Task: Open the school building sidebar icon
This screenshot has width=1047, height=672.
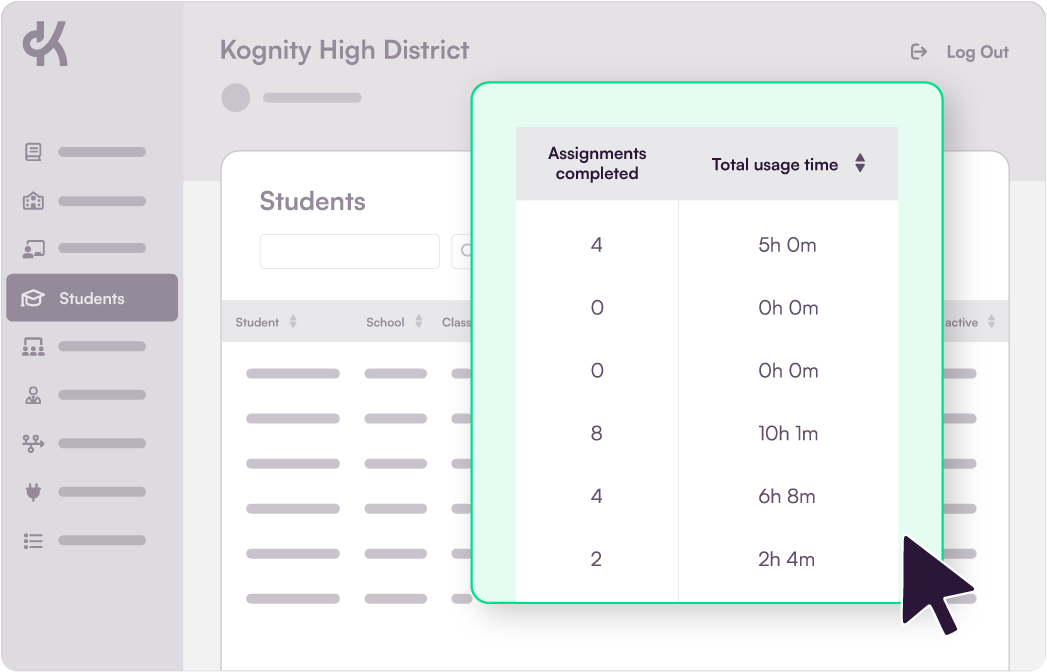Action: [x=33, y=201]
